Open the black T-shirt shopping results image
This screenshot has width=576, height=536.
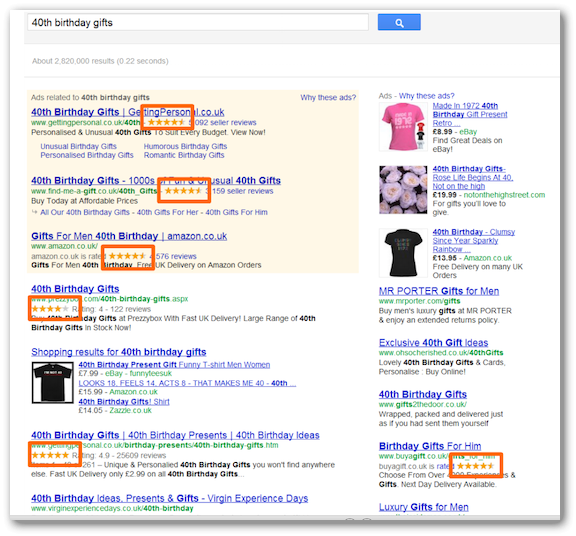pos(53,382)
